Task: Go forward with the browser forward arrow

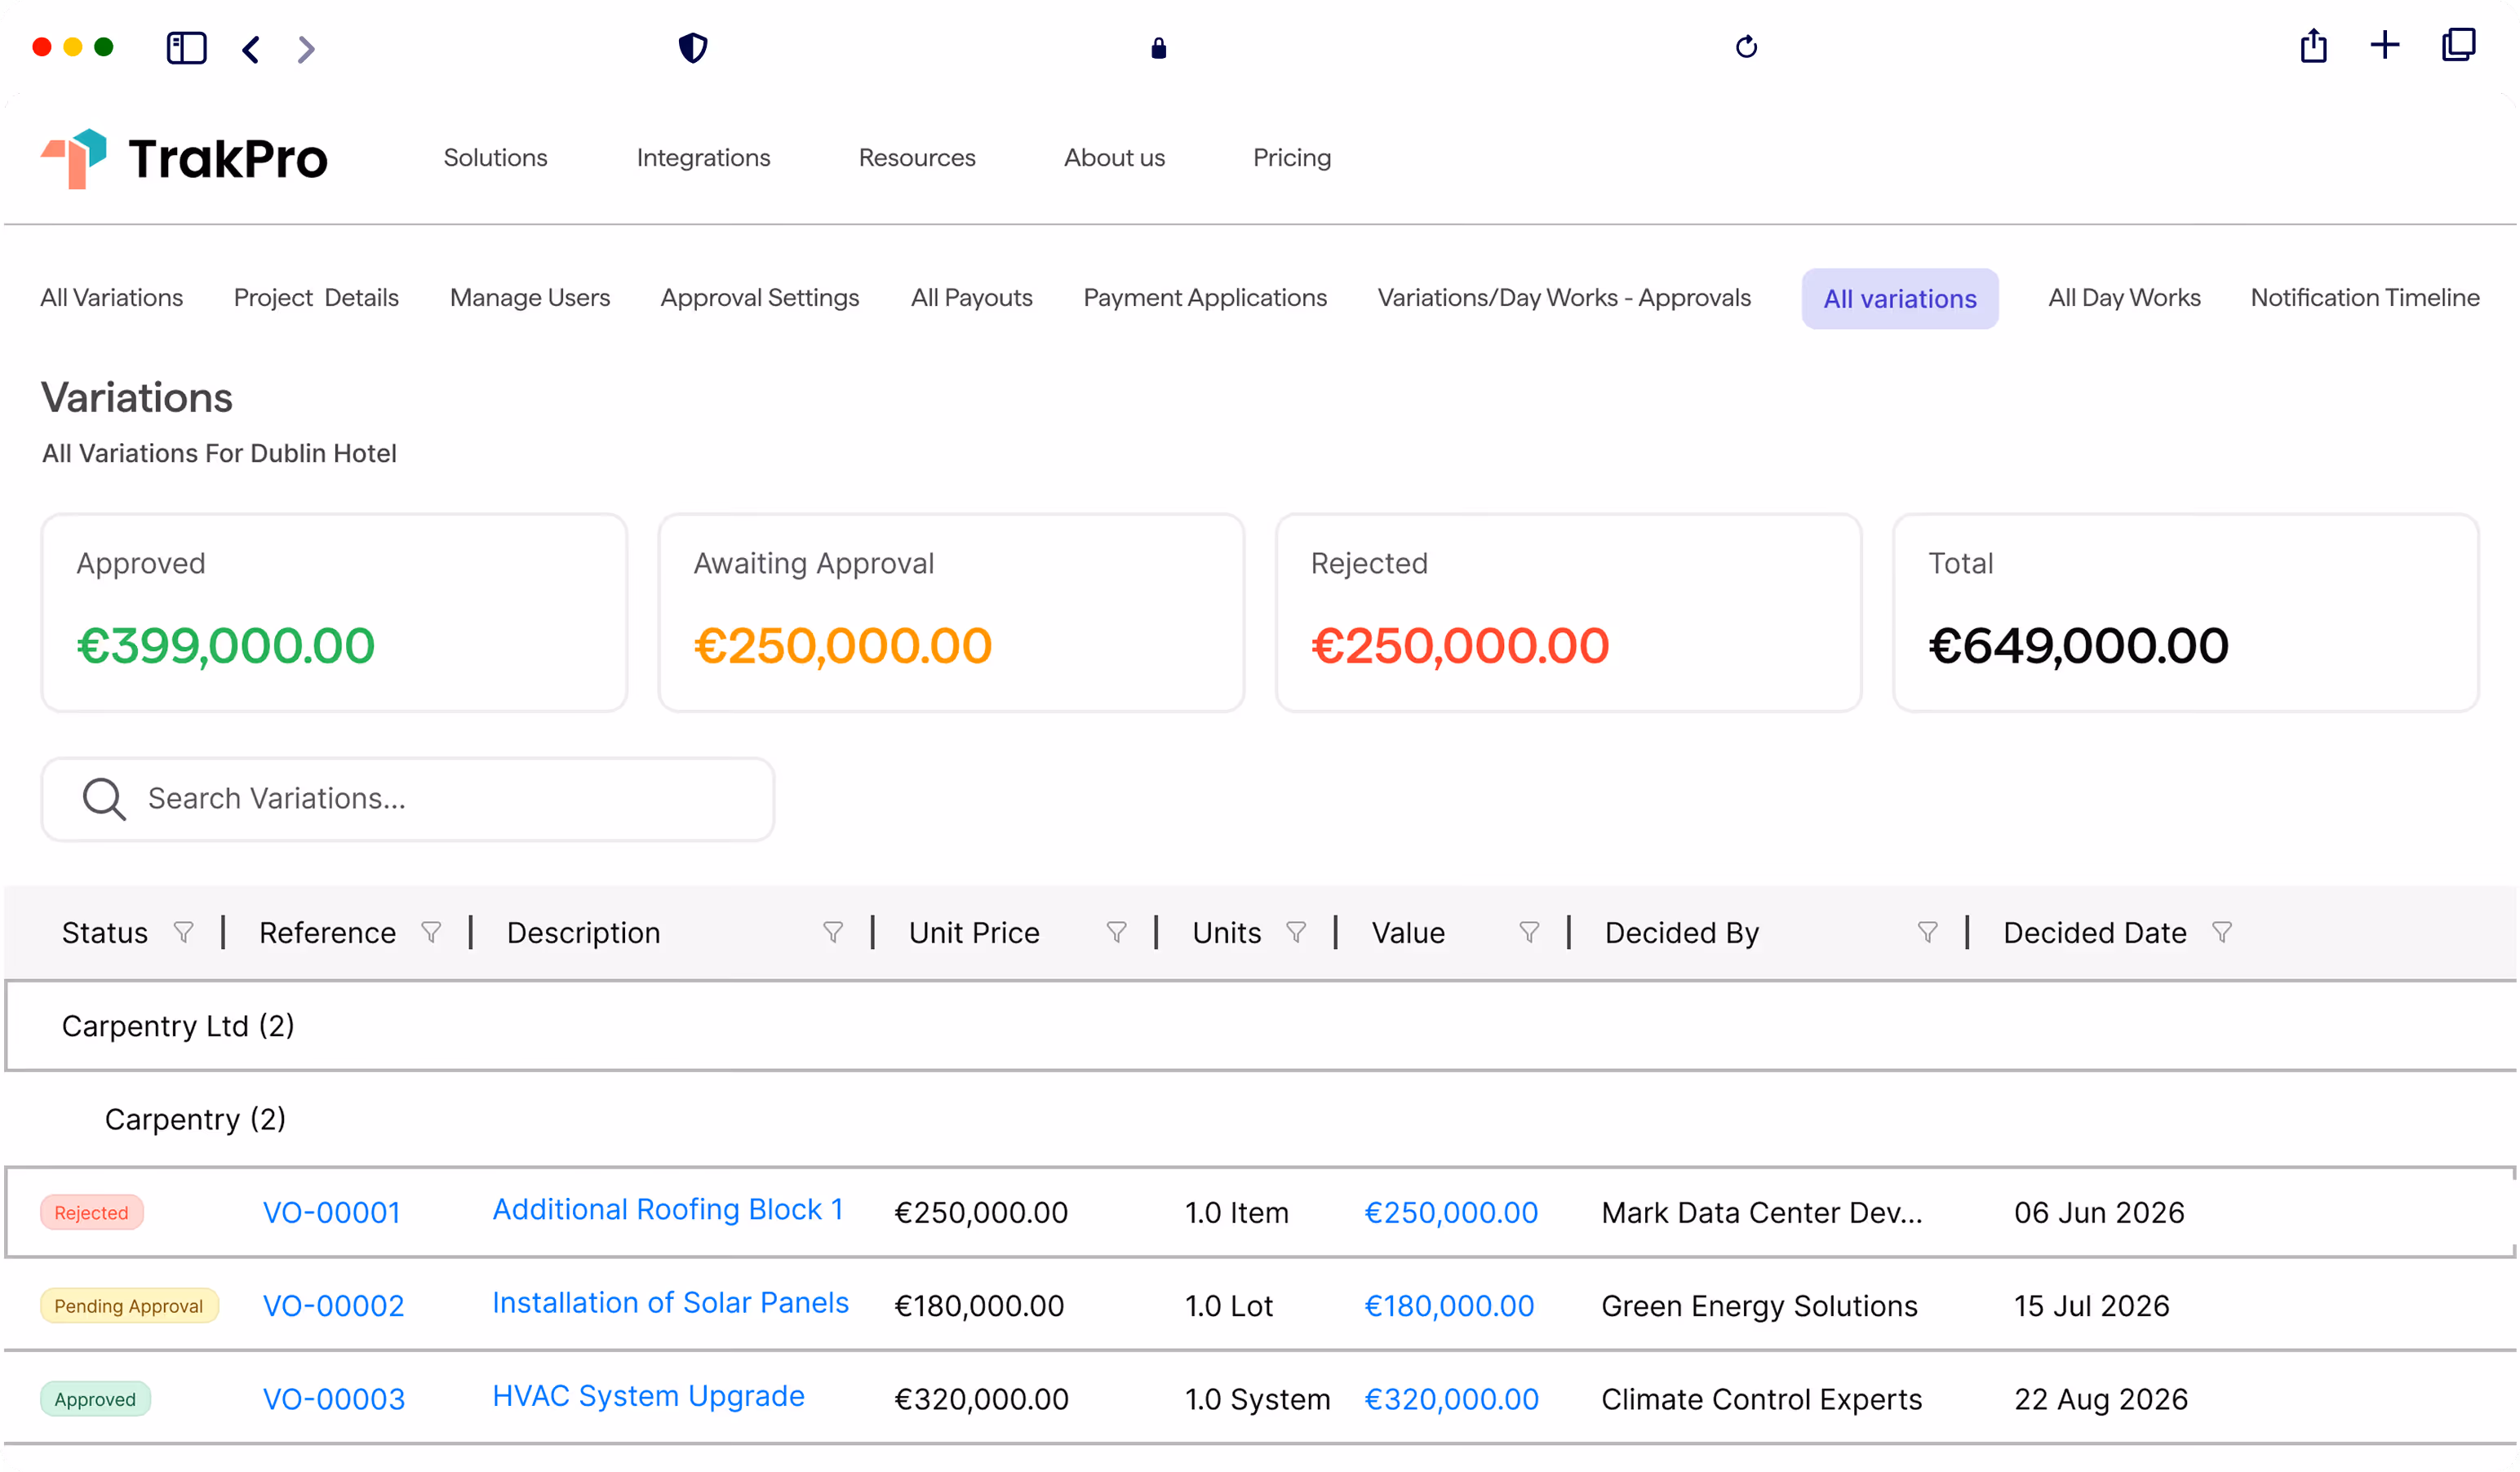Action: [x=306, y=49]
